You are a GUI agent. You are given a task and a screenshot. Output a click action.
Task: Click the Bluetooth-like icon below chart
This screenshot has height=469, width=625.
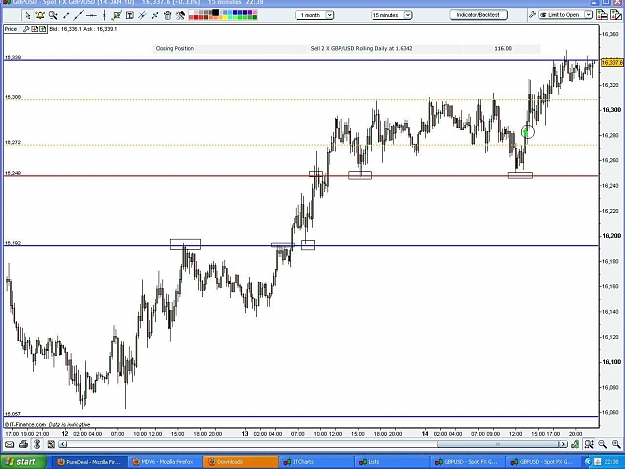tap(37, 444)
